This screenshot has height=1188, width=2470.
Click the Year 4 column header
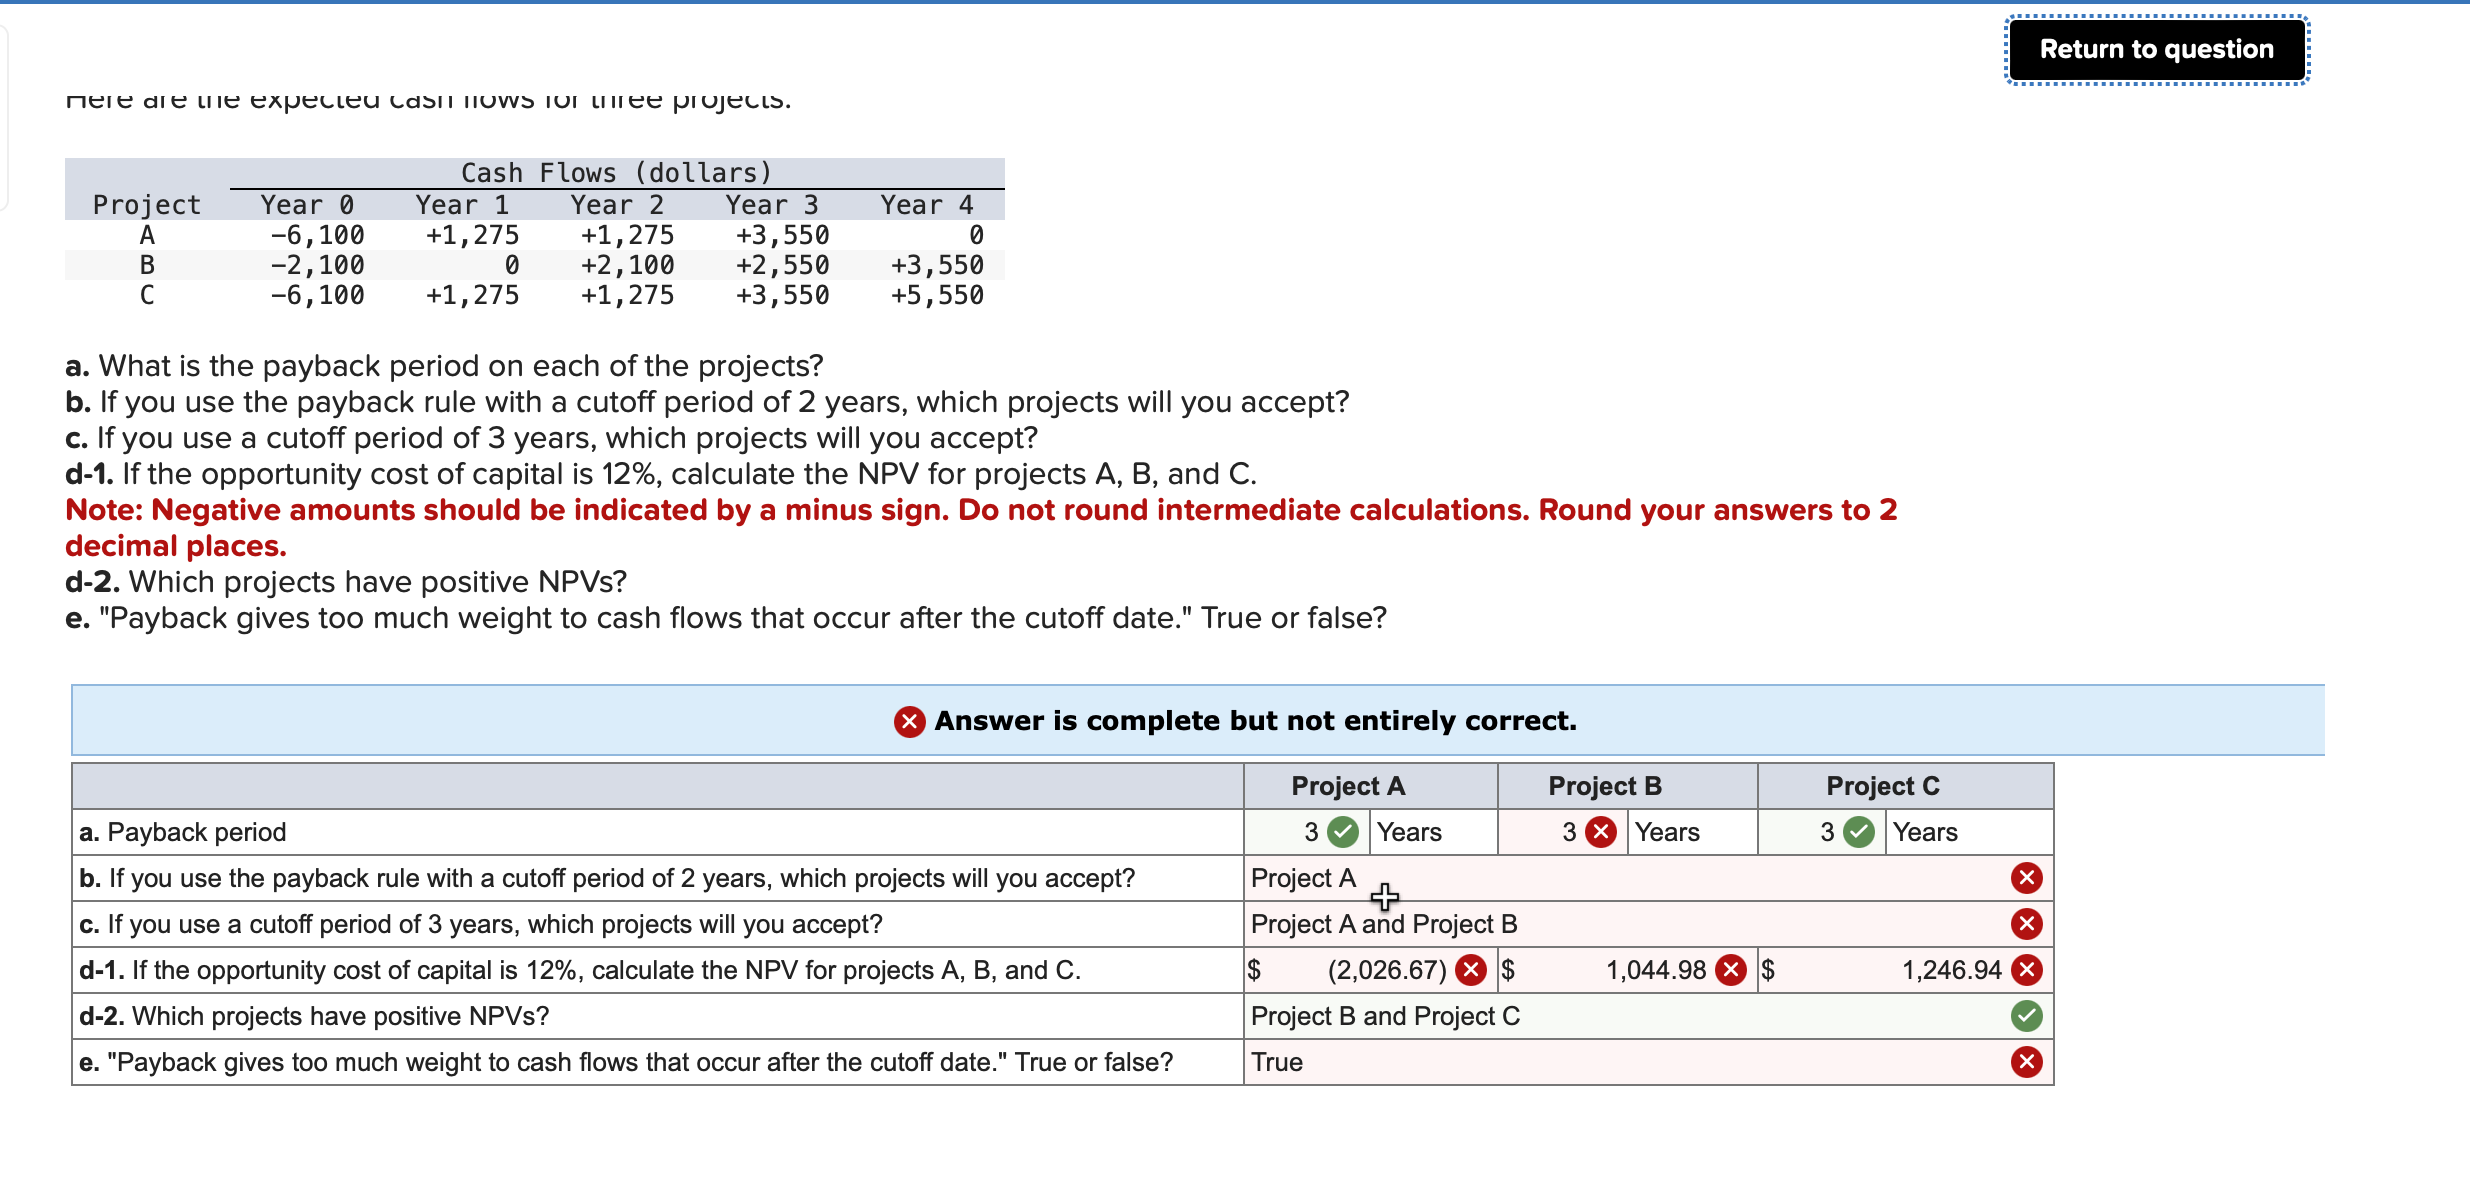(927, 205)
